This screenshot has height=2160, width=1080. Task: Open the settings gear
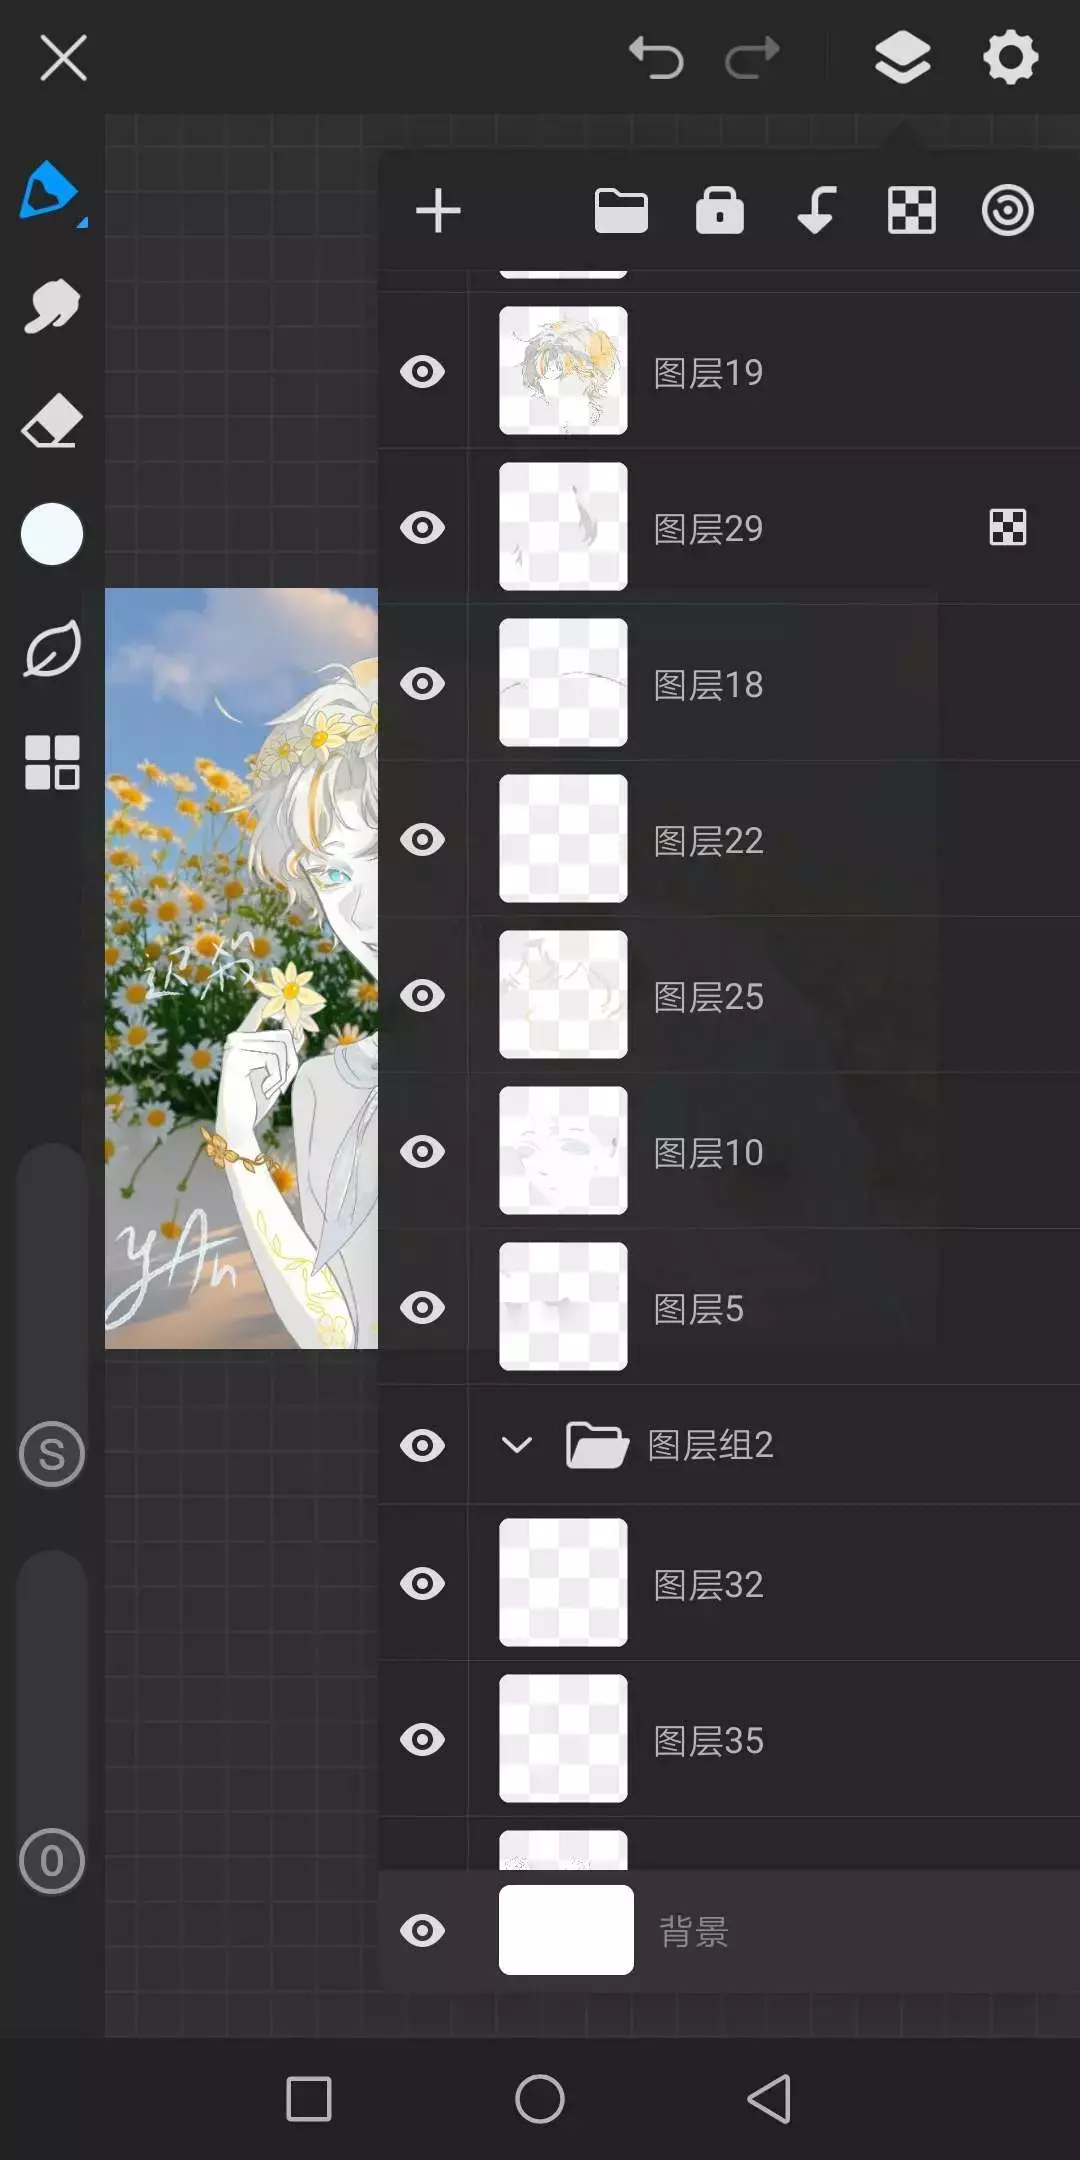(x=1010, y=57)
